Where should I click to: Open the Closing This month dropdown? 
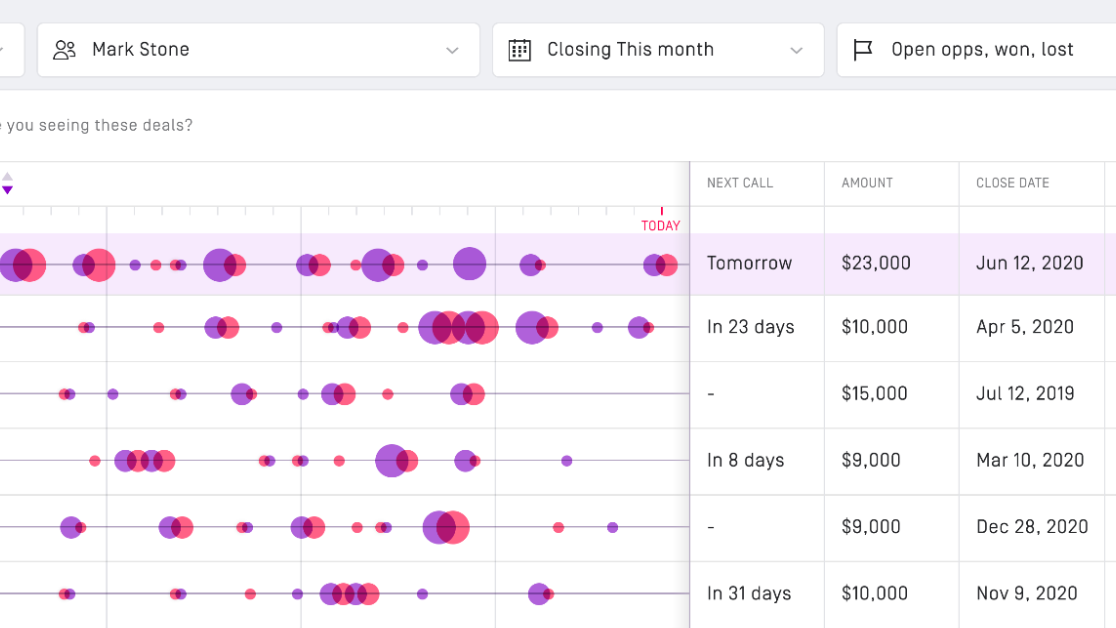[x=657, y=50]
